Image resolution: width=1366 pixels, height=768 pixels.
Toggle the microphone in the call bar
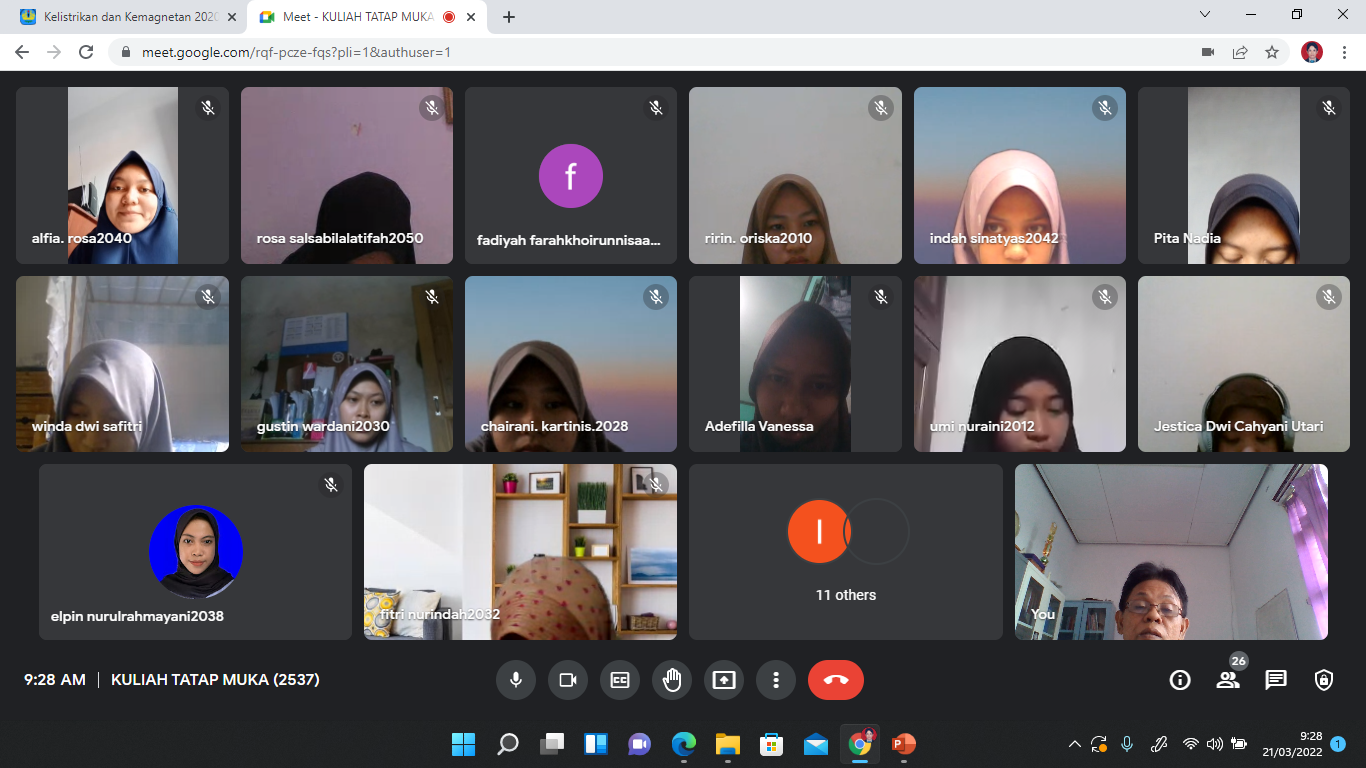point(516,680)
